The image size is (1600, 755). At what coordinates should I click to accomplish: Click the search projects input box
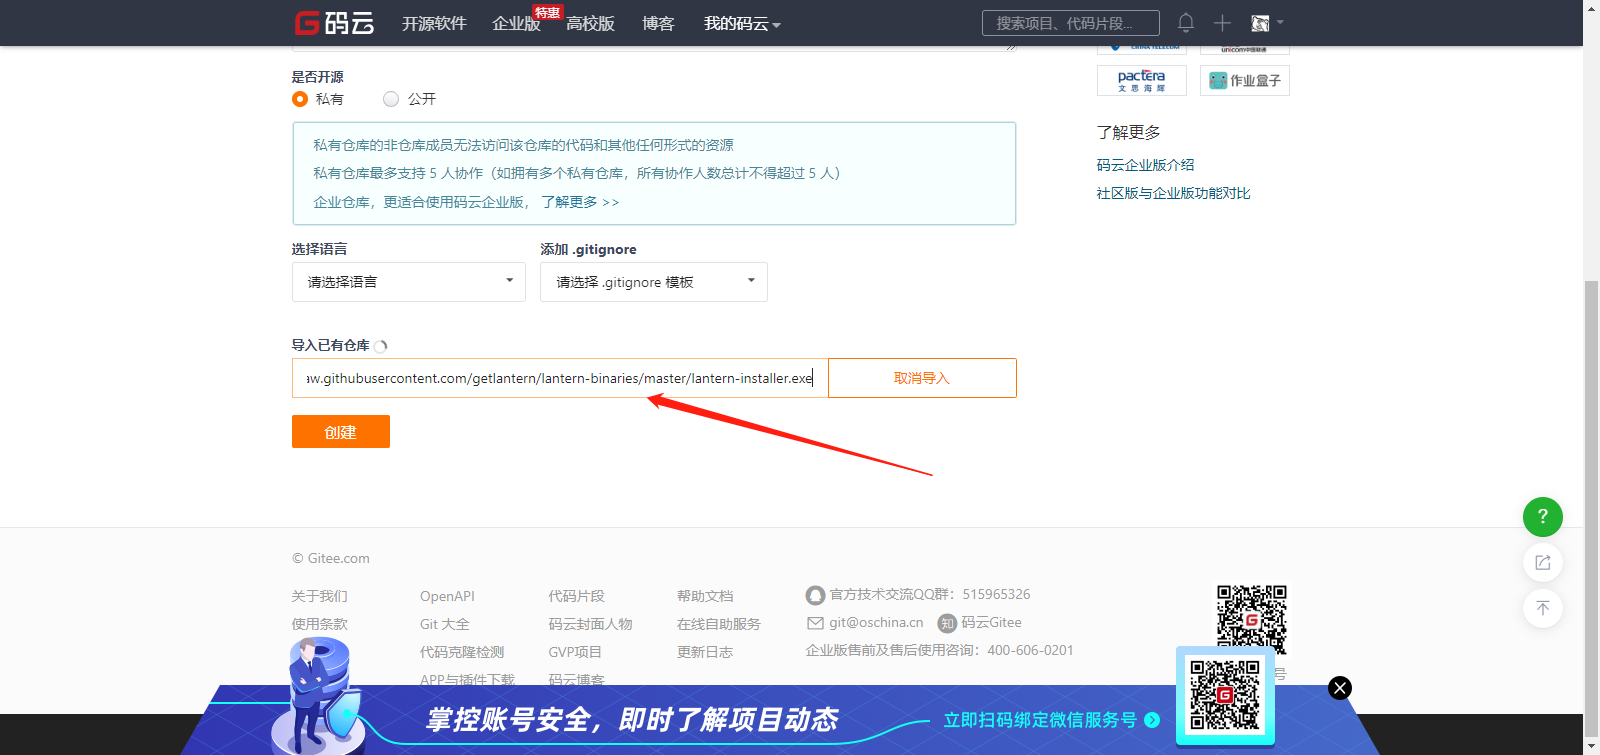tap(1071, 23)
